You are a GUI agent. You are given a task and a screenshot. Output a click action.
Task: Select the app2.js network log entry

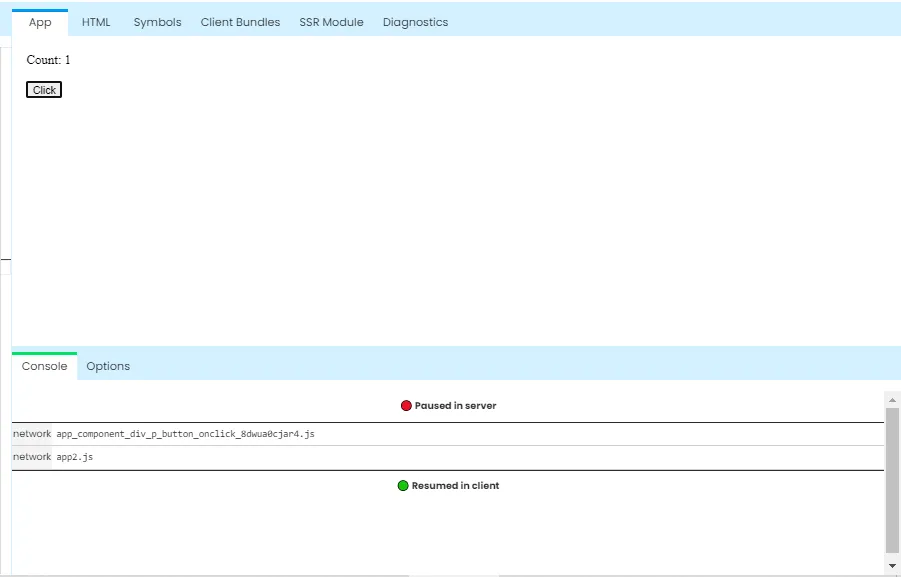click(x=448, y=457)
